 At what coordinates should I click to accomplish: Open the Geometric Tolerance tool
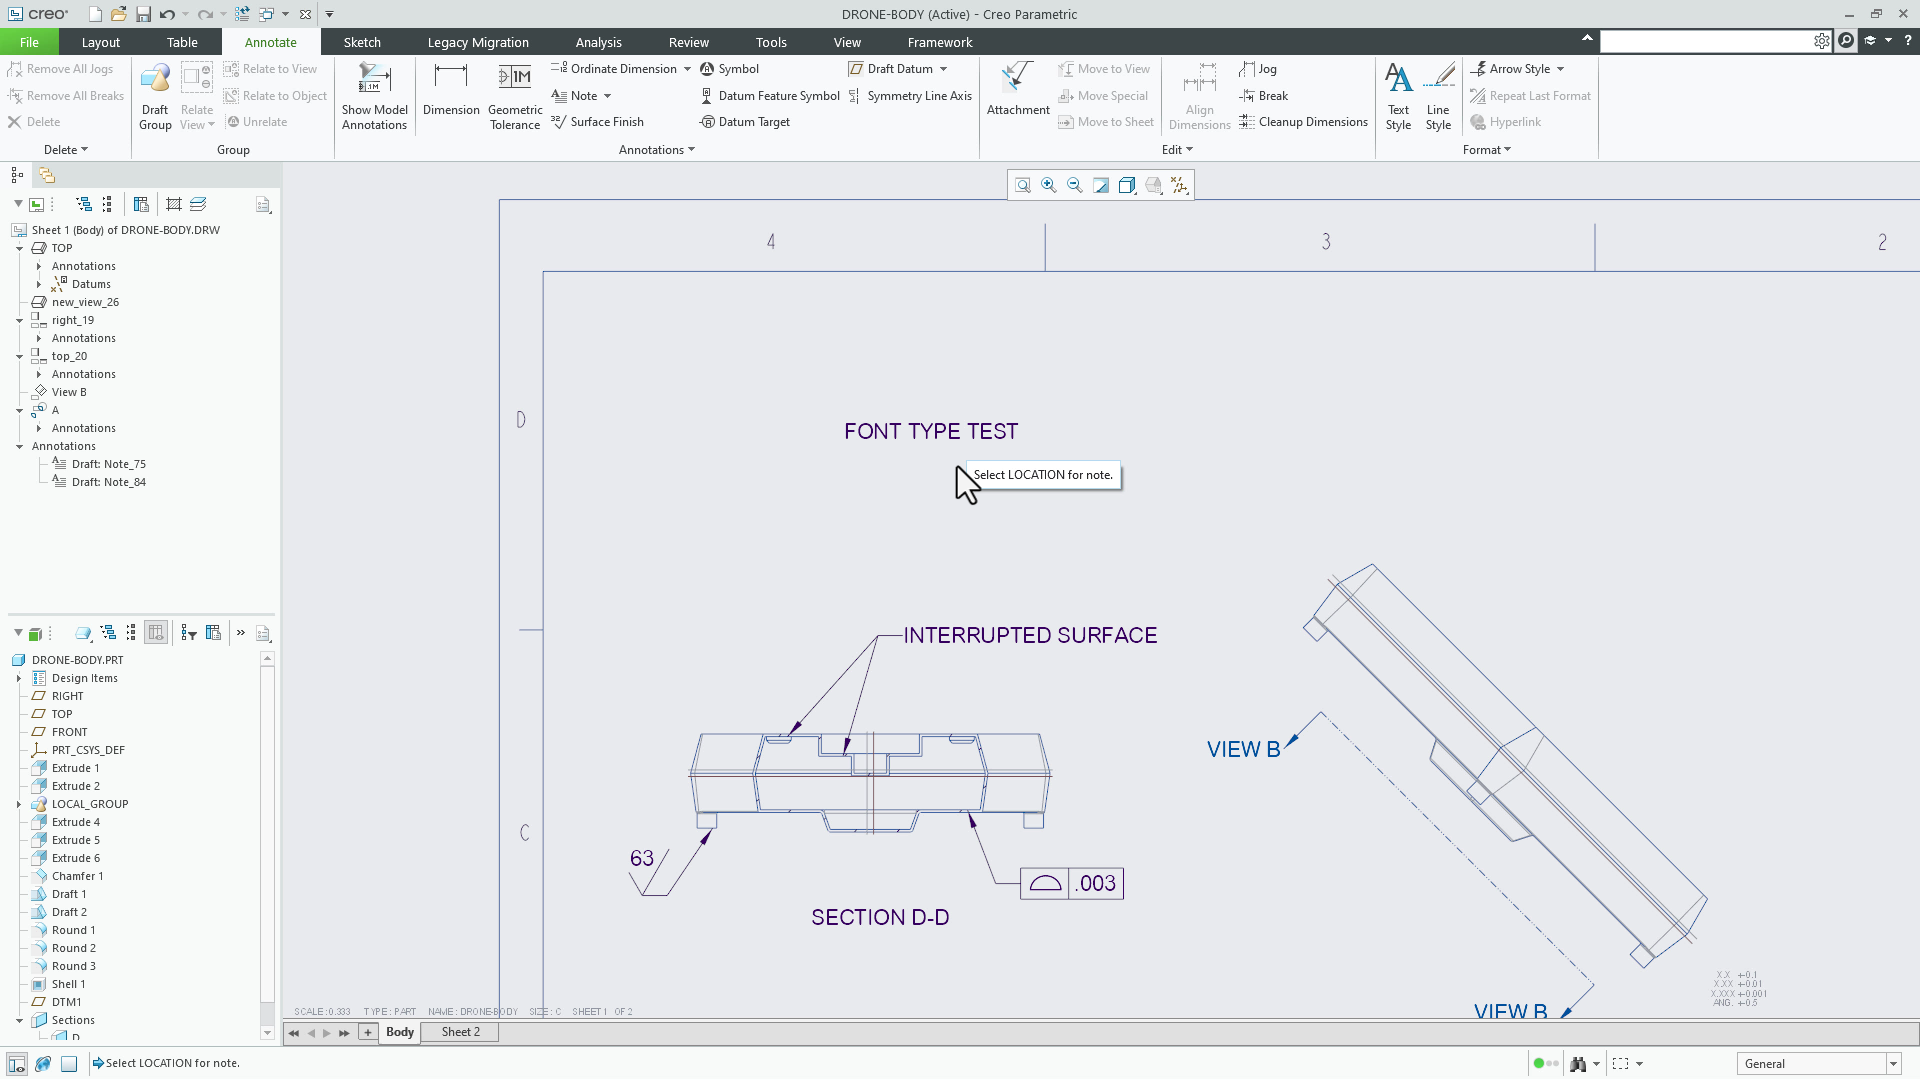(515, 97)
